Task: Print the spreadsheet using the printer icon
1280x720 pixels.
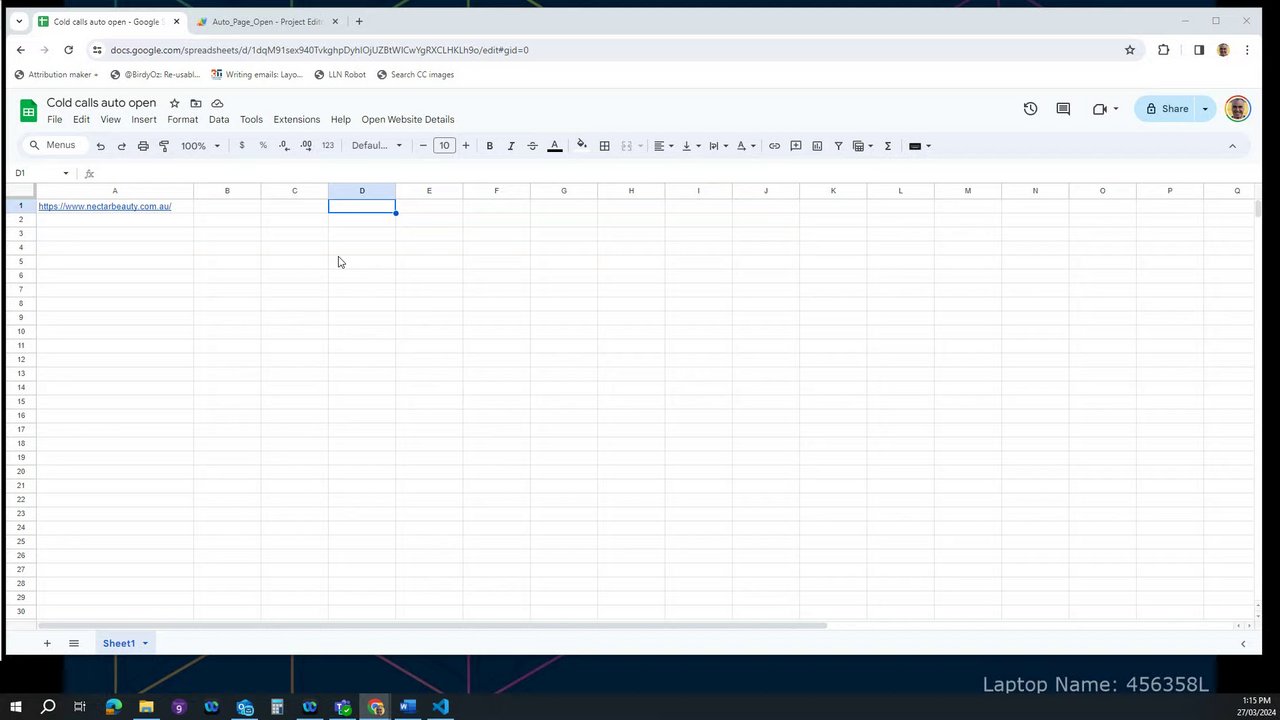Action: (143, 146)
